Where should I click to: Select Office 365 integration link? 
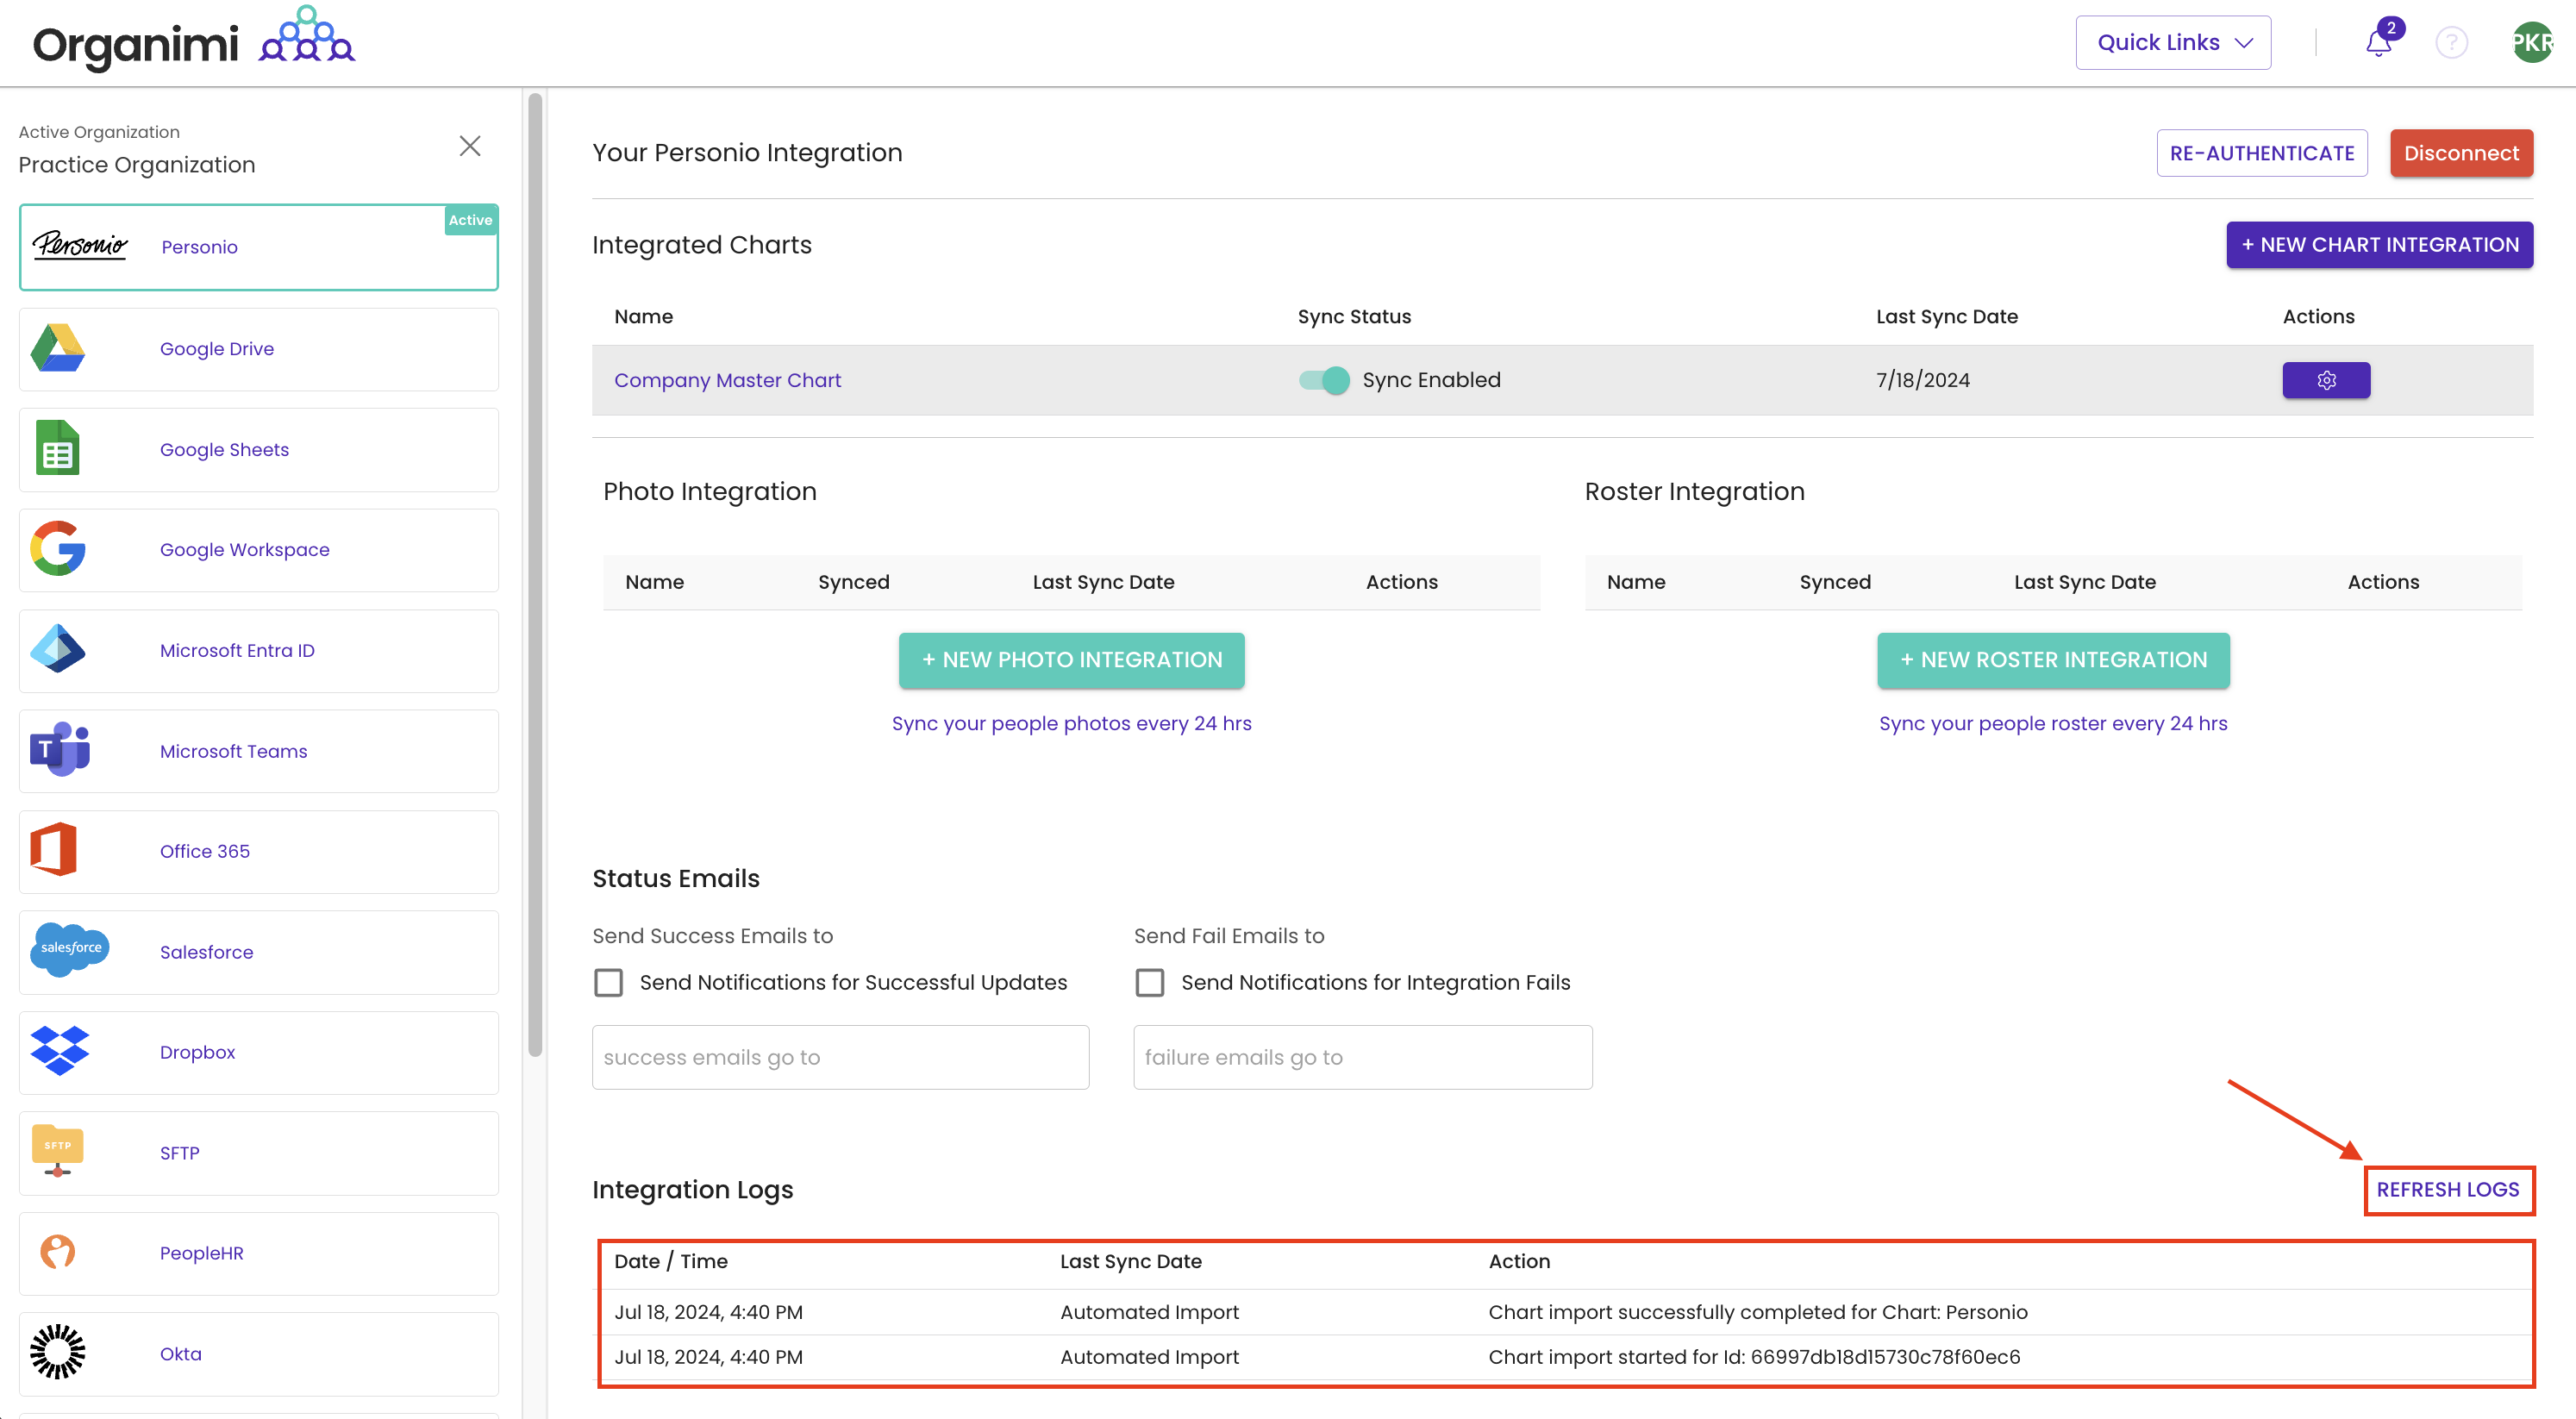coord(204,851)
